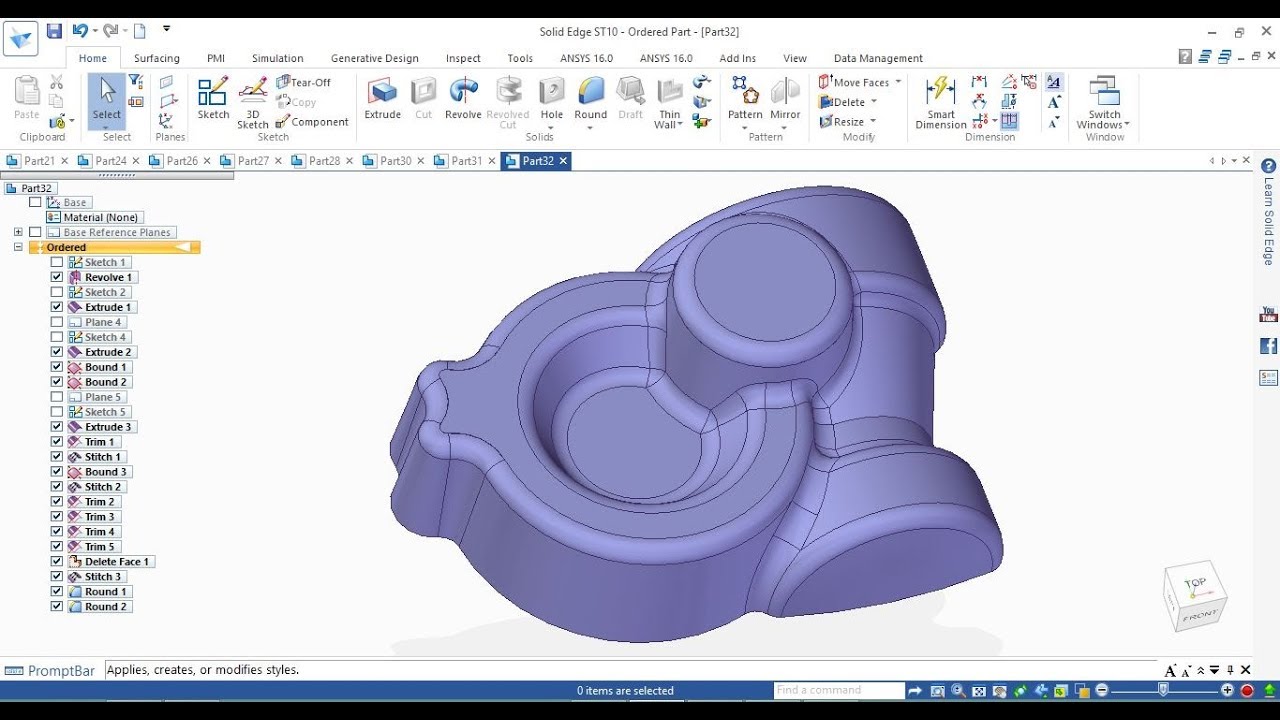The image size is (1280, 720).
Task: Open the Hole tool
Action: click(552, 98)
